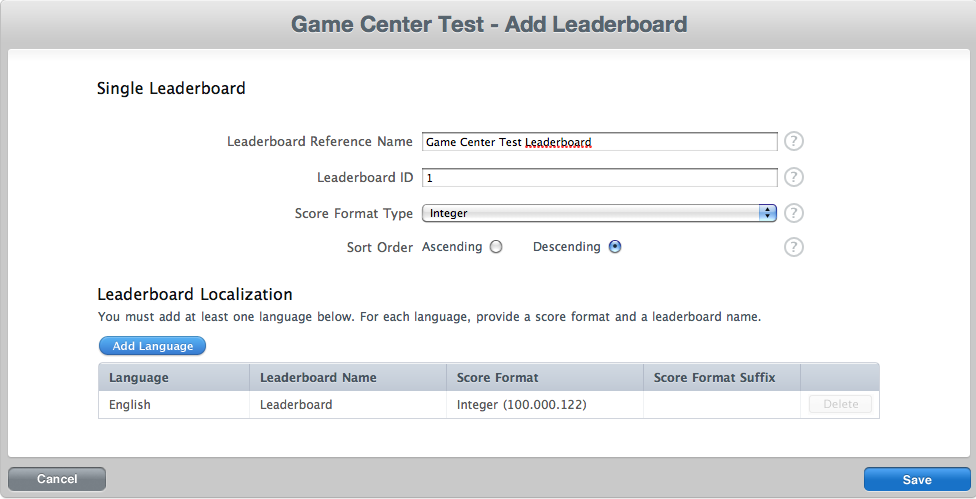Click the Leaderboard name cell

coord(348,404)
